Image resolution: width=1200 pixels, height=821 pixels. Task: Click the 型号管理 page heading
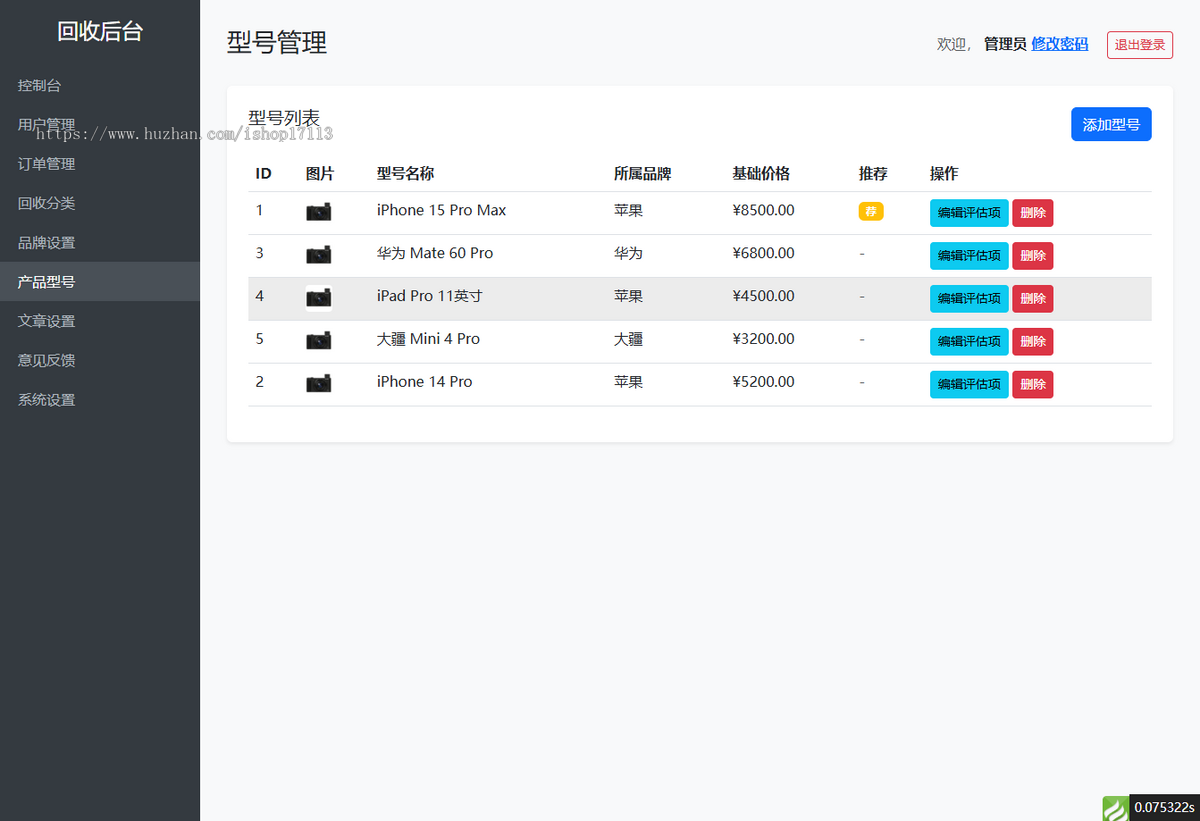[277, 43]
